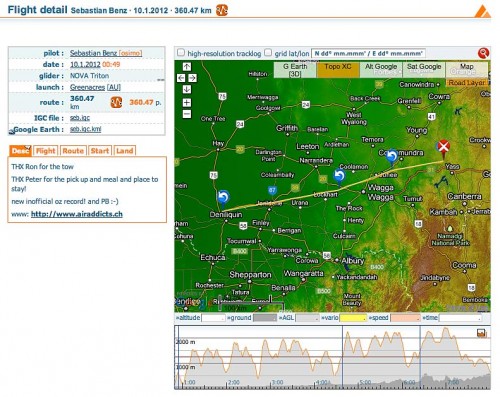Switch to G Earth [3D] view
500x397 pixels.
pos(295,70)
